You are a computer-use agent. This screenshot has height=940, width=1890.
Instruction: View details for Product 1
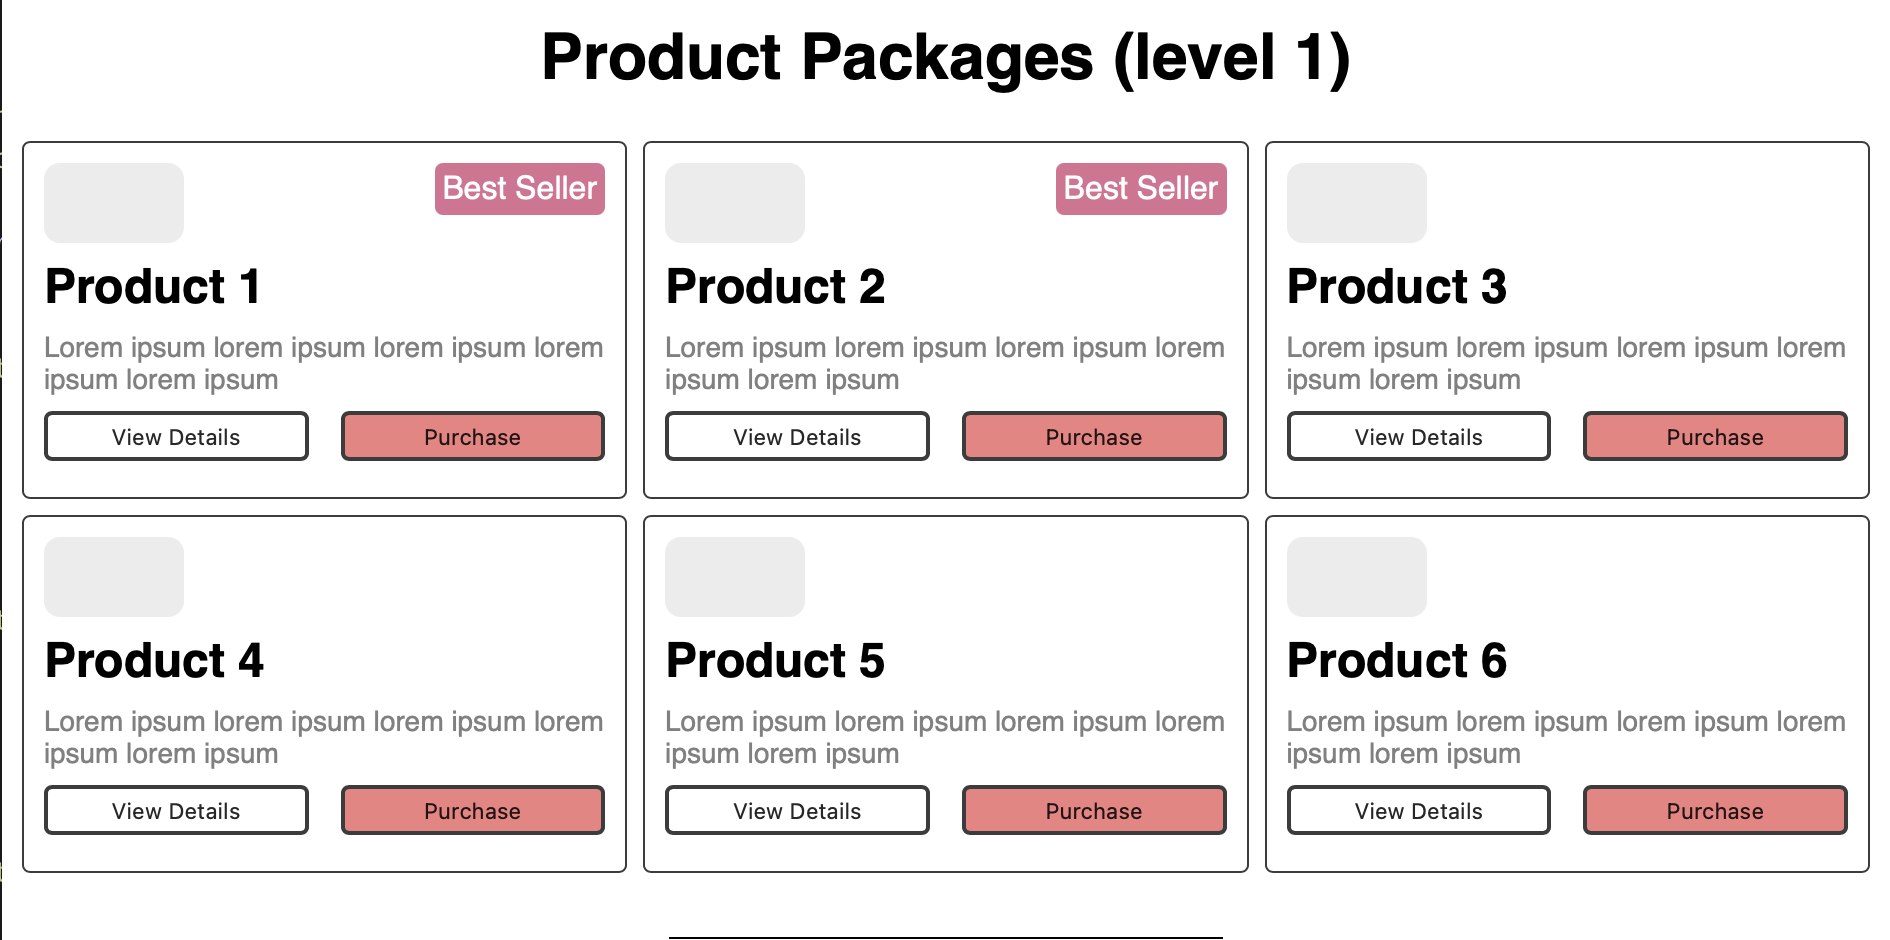point(176,437)
